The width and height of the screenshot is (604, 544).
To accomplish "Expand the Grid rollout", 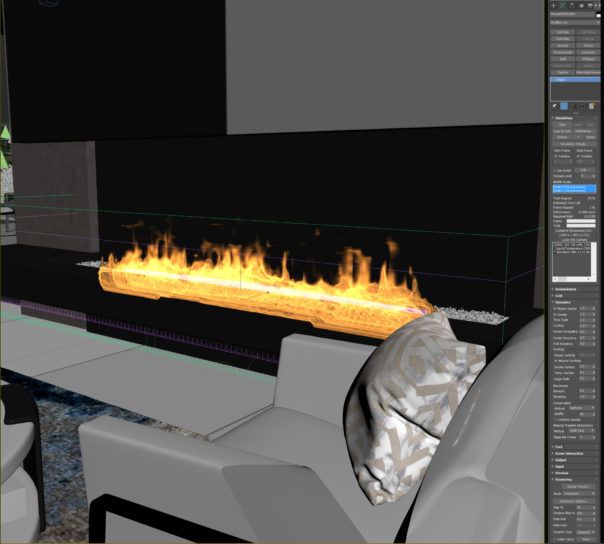I will point(559,296).
